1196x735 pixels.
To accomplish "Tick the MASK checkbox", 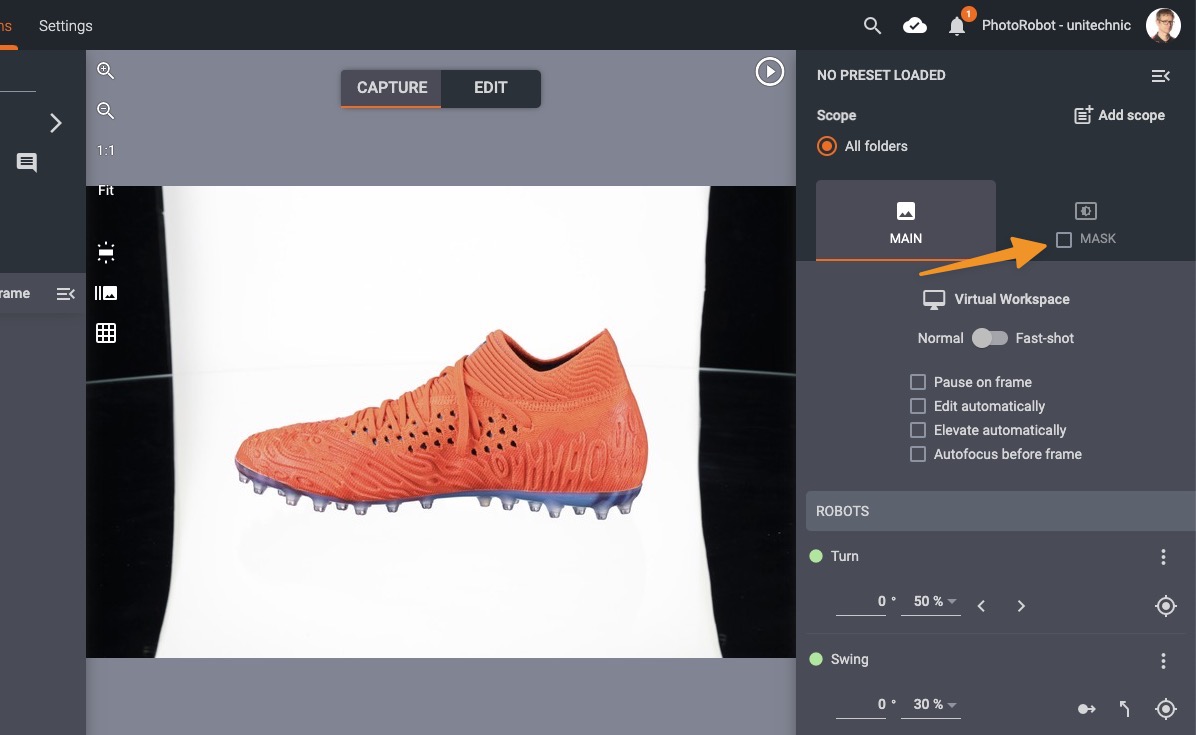I will point(1064,240).
